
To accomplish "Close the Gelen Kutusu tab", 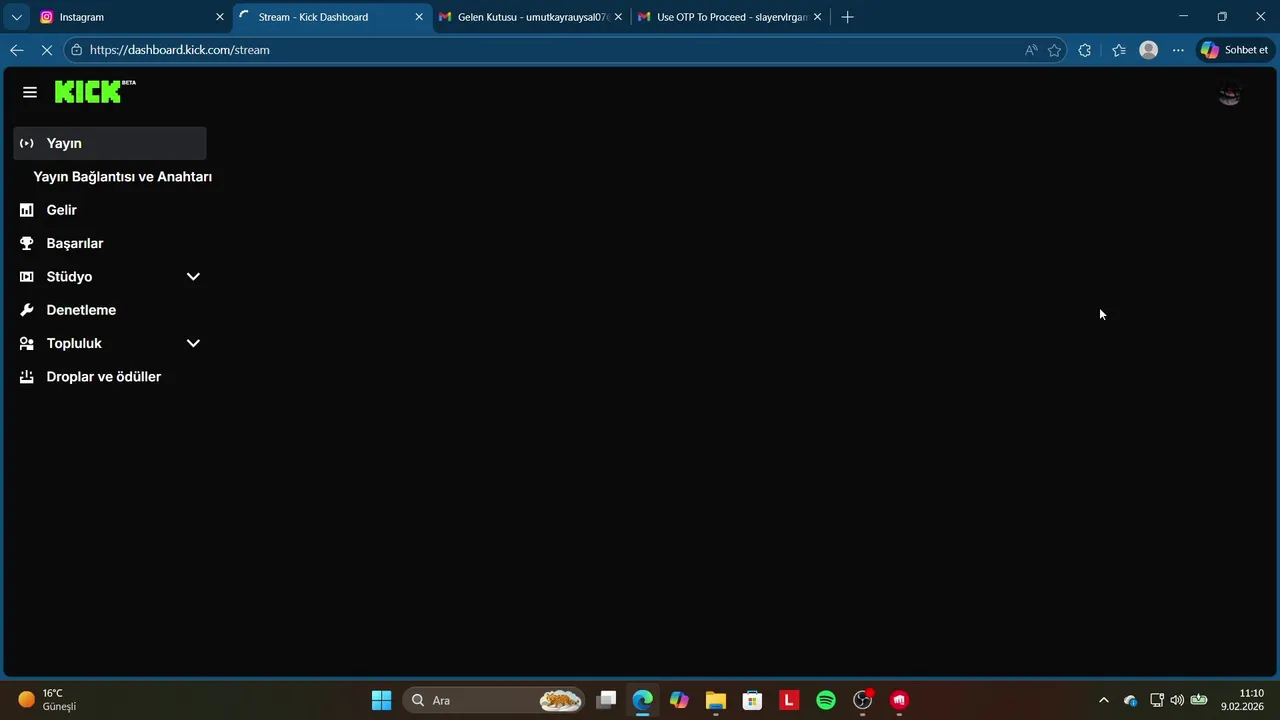I will click(618, 17).
